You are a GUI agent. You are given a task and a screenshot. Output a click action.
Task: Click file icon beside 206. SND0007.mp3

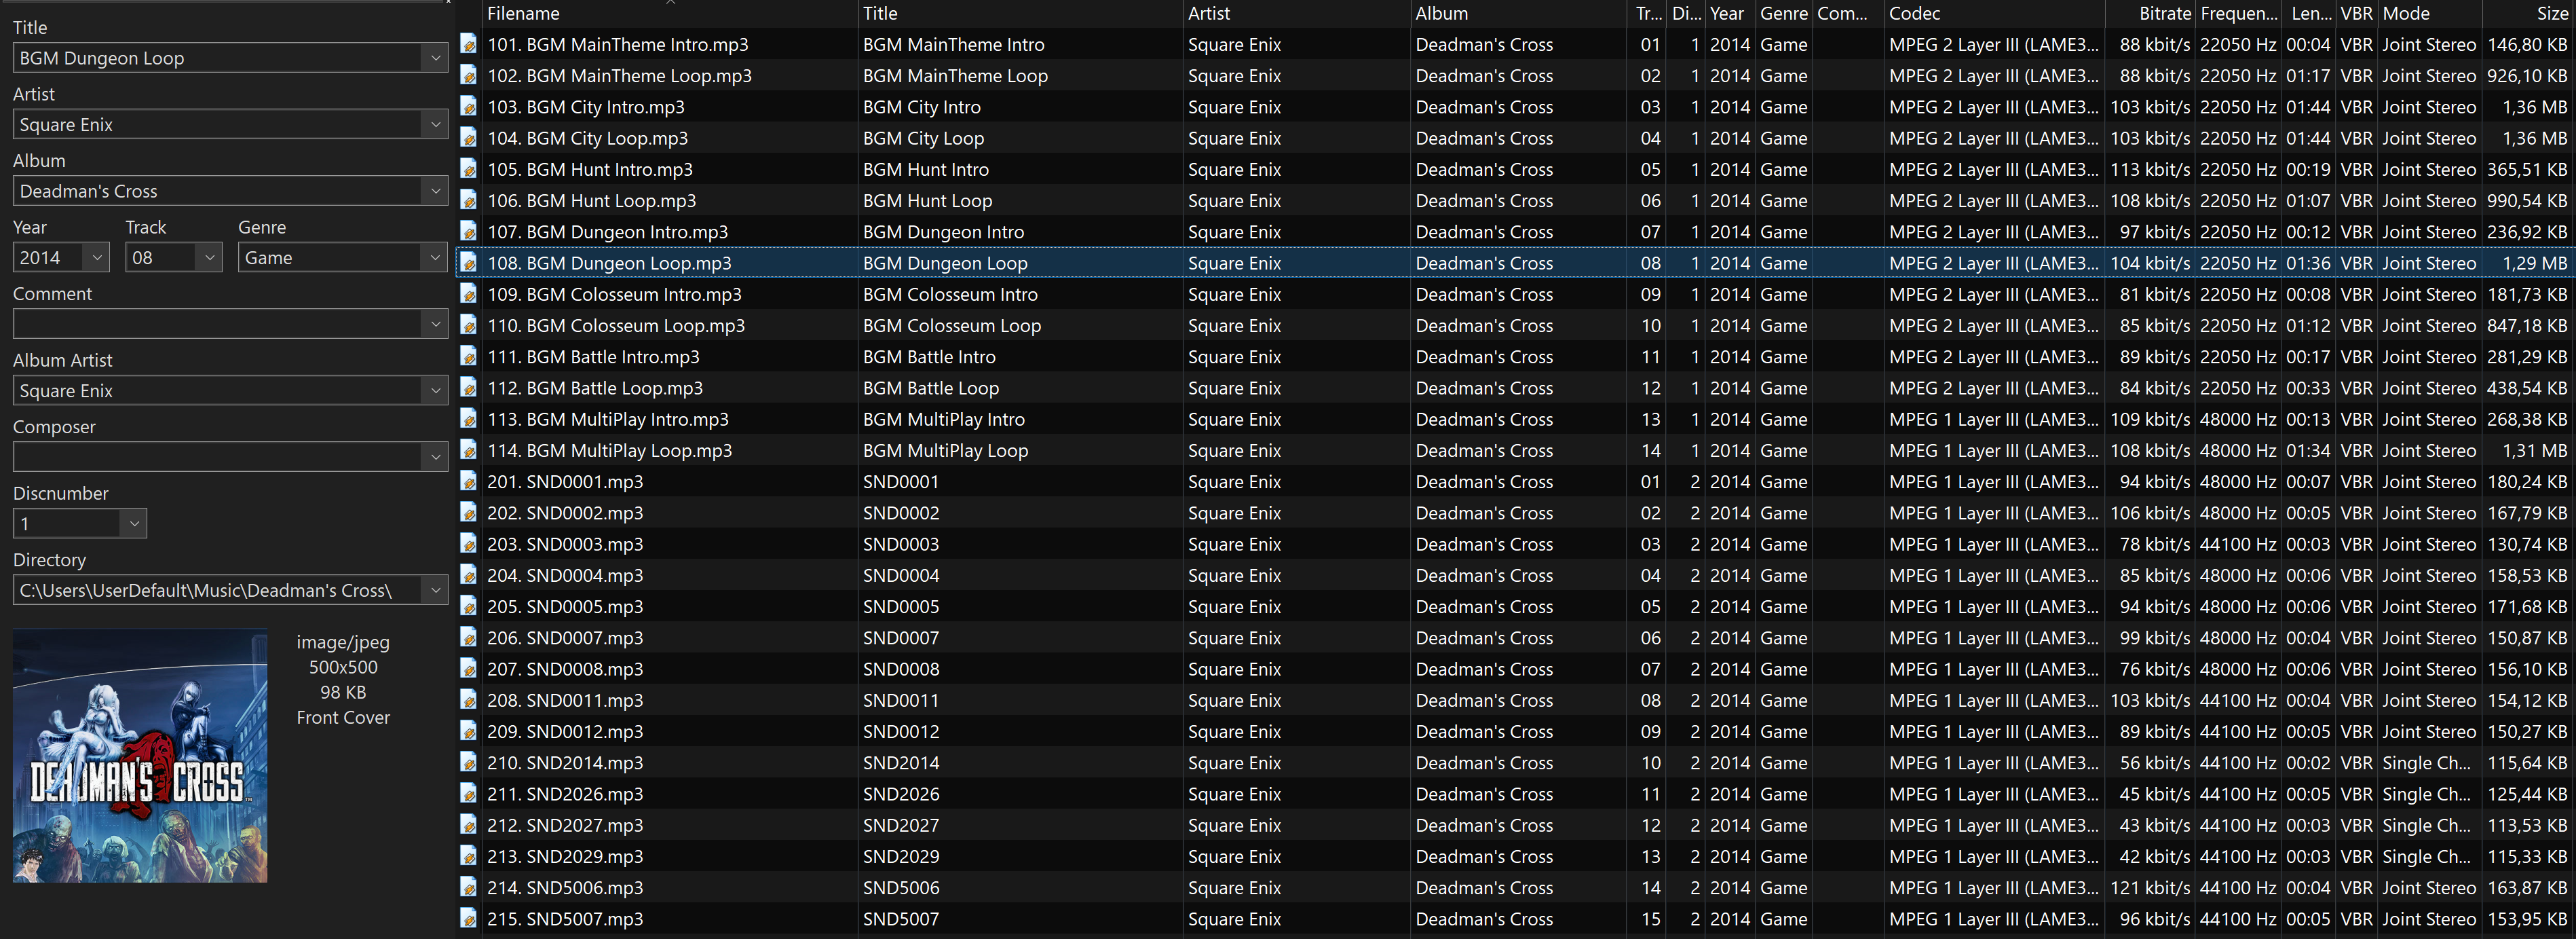click(468, 637)
